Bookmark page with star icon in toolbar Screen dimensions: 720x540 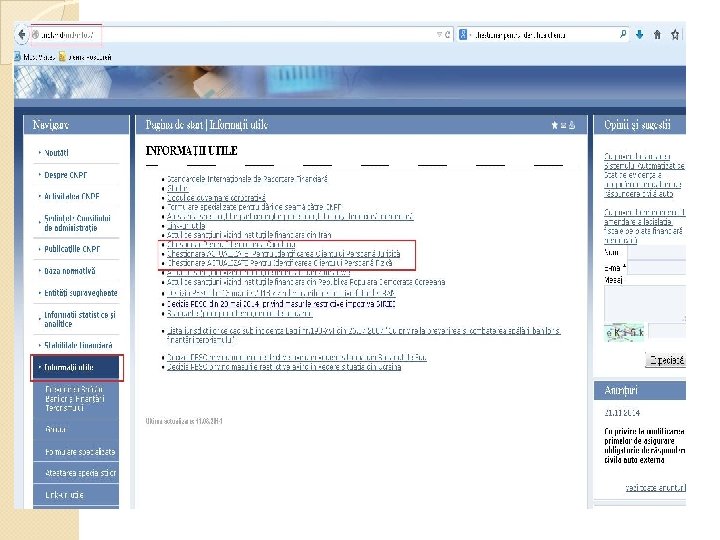675,34
